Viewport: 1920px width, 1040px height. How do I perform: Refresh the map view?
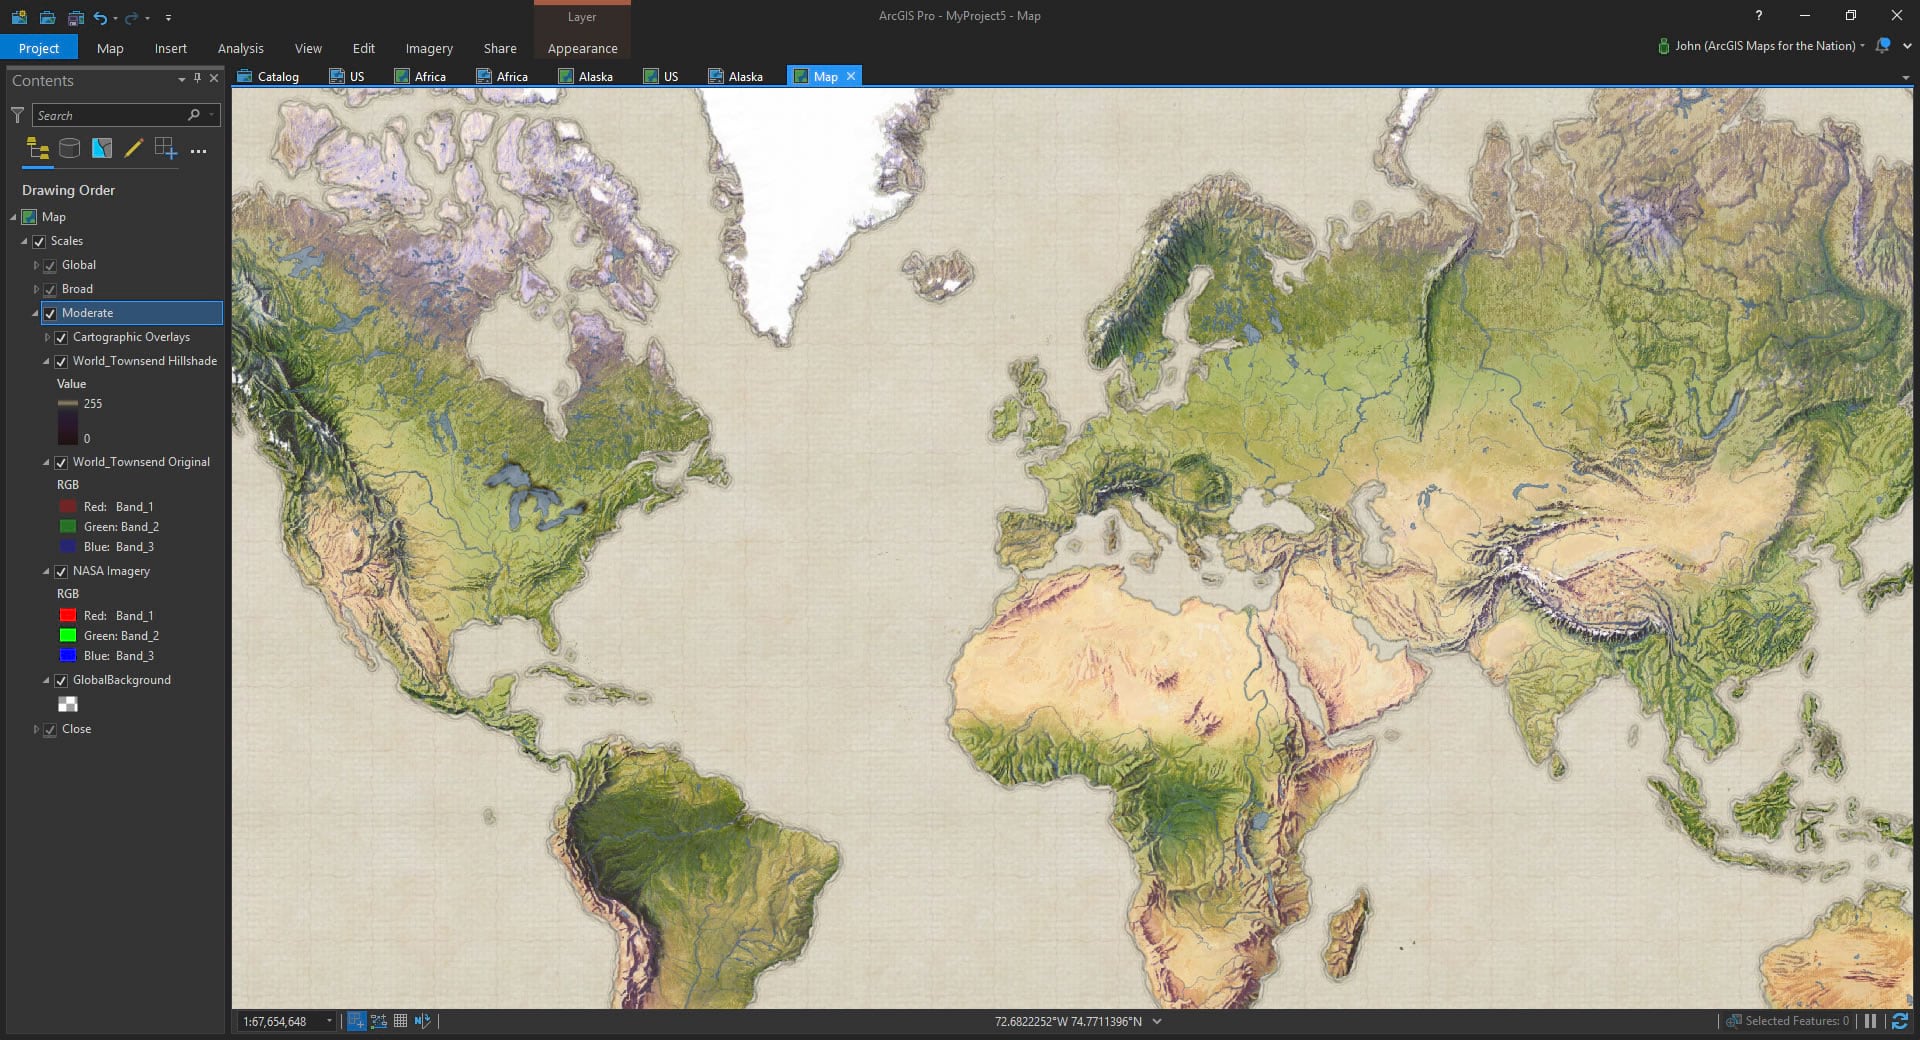pyautogui.click(x=1899, y=1021)
